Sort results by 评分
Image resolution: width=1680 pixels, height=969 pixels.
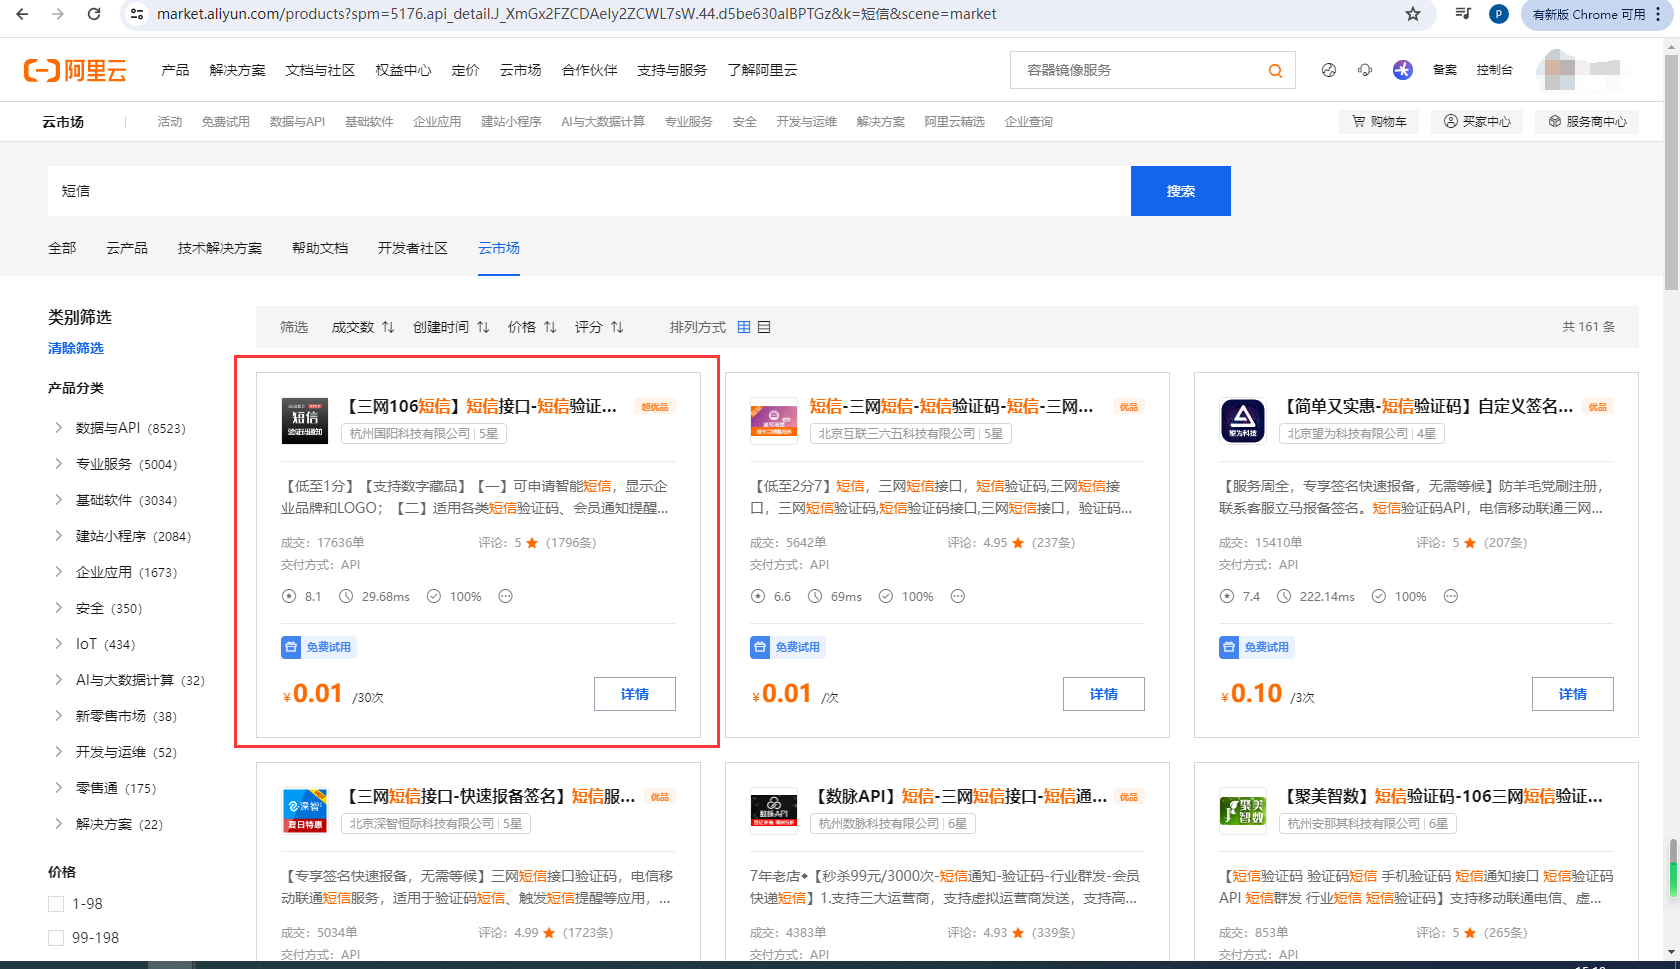coord(599,327)
